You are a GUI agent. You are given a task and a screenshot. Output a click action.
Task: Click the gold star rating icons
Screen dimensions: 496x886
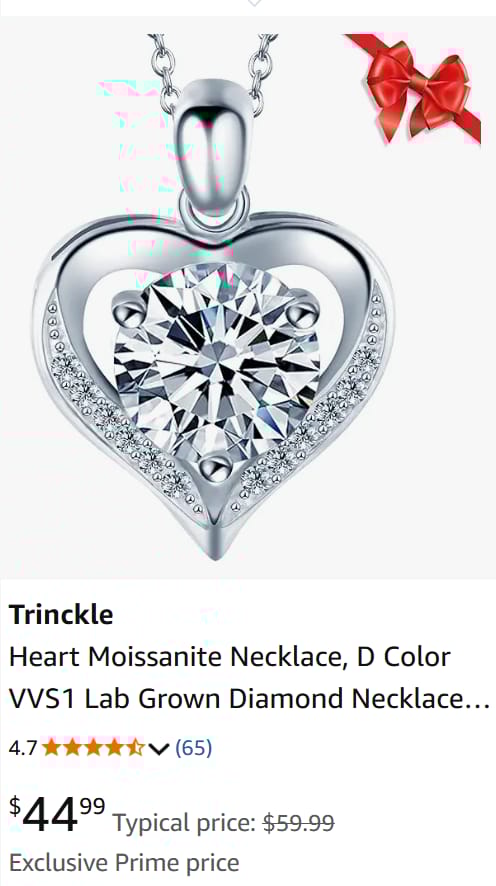coord(93,748)
